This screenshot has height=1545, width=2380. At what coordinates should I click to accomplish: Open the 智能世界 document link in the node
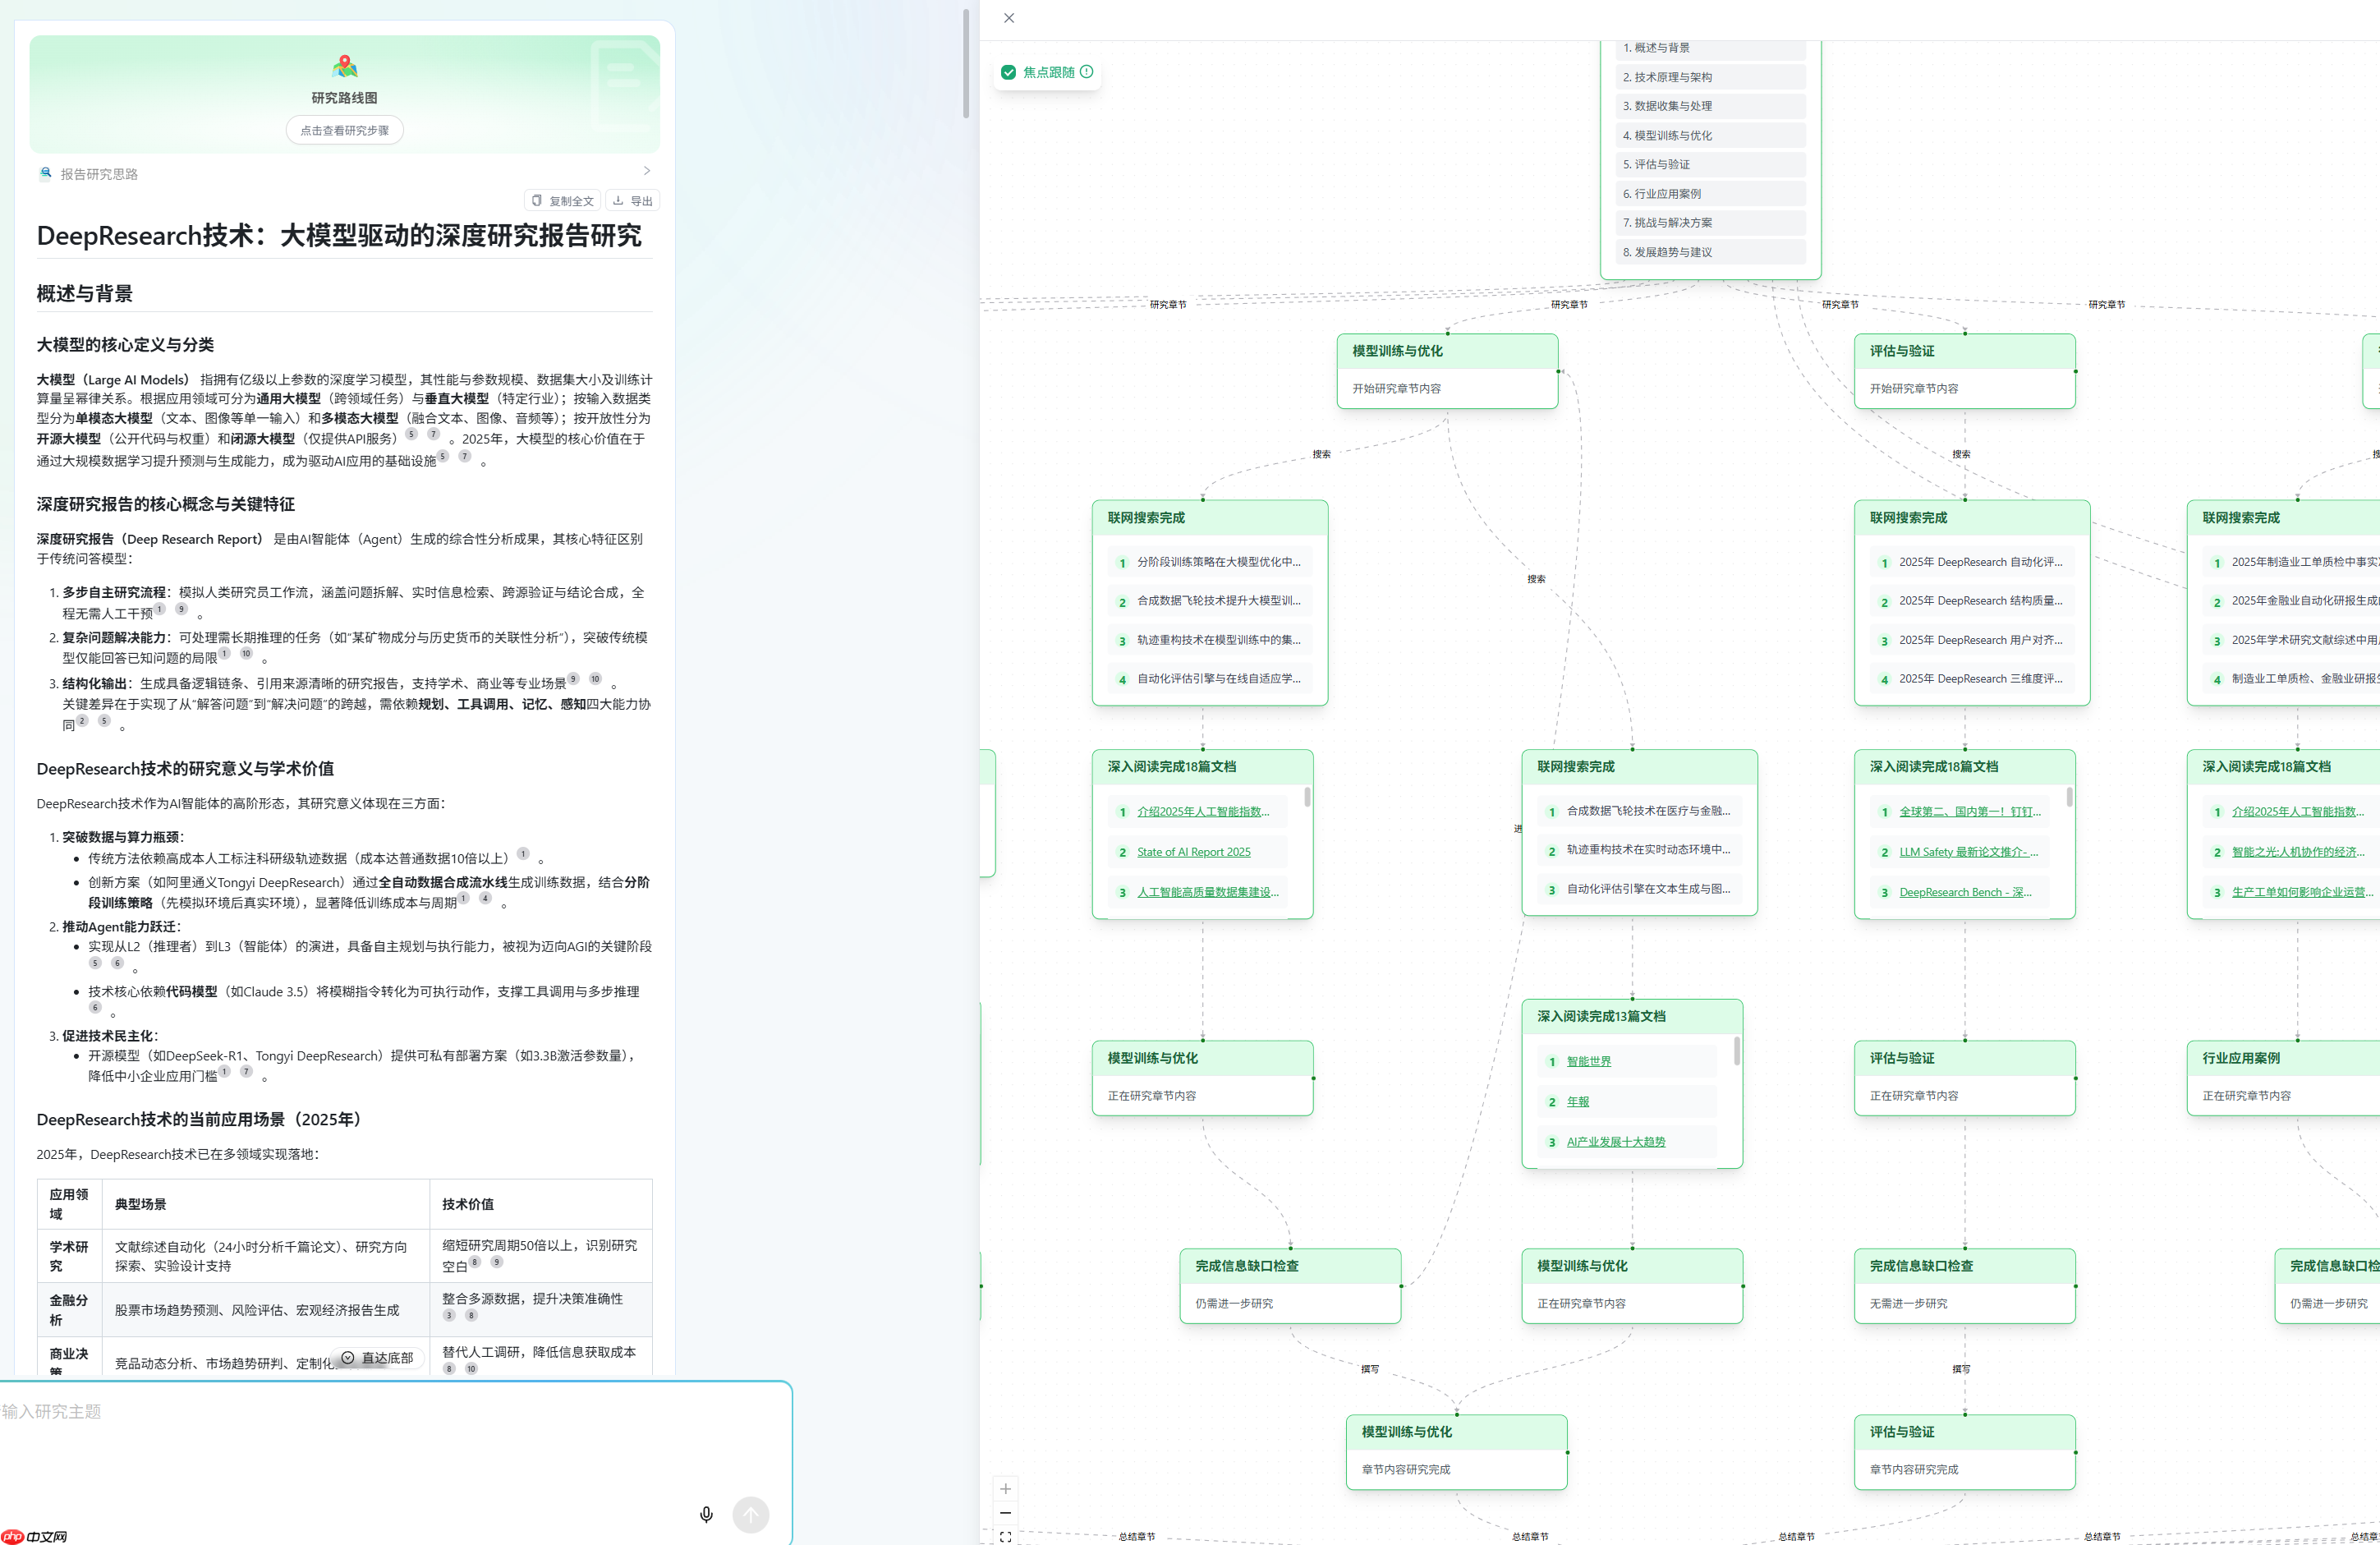[x=1589, y=1061]
